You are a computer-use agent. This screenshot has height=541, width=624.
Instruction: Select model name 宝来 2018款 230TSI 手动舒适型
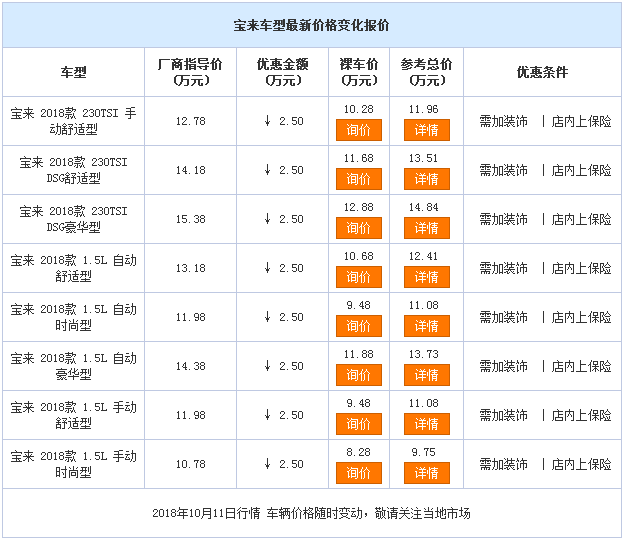[x=73, y=121]
